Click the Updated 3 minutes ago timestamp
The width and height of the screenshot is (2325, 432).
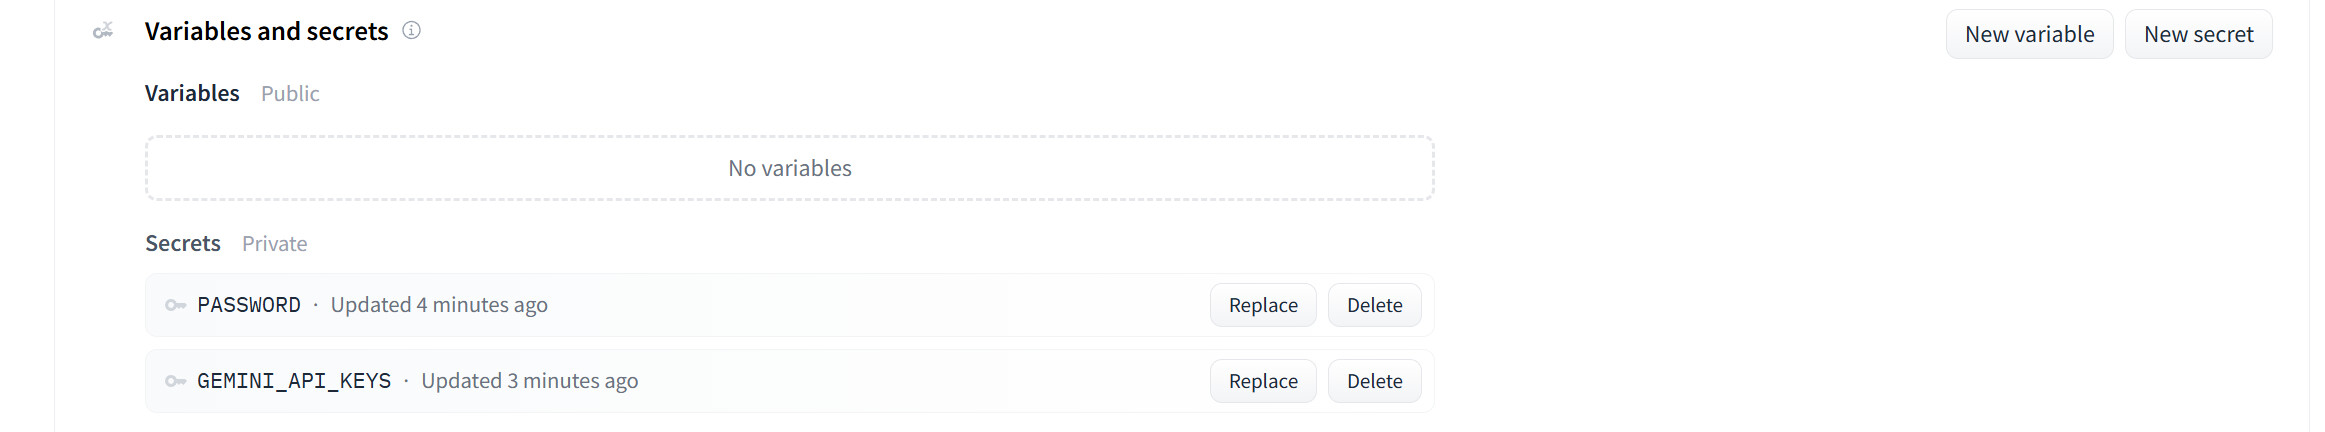(x=529, y=381)
